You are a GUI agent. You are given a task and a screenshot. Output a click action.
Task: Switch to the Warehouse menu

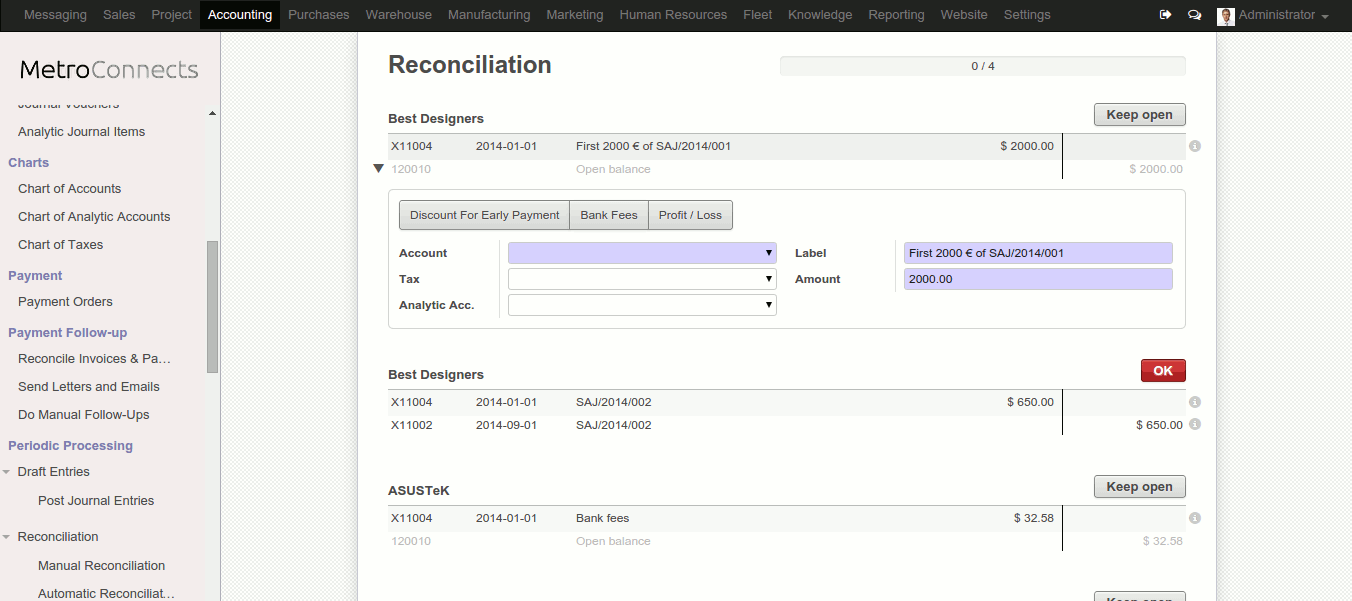398,15
